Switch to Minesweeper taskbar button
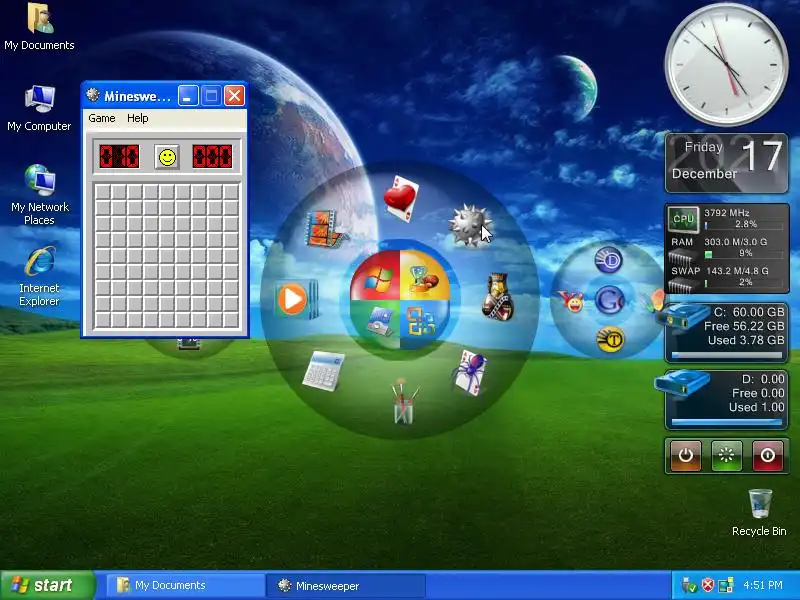The image size is (800, 600). pos(346,586)
